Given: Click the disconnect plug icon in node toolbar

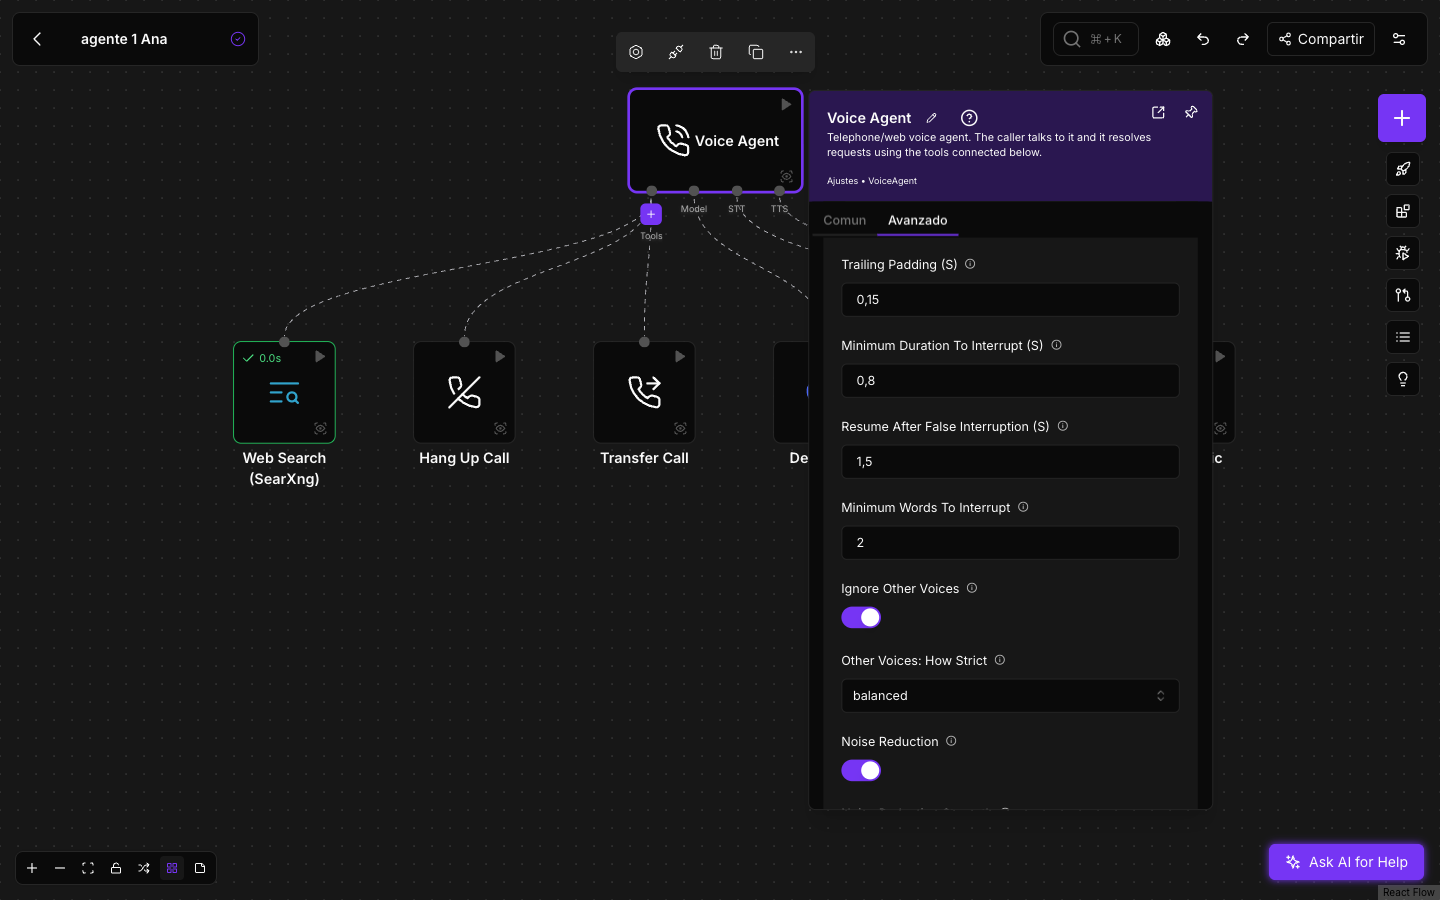Looking at the screenshot, I should point(676,52).
